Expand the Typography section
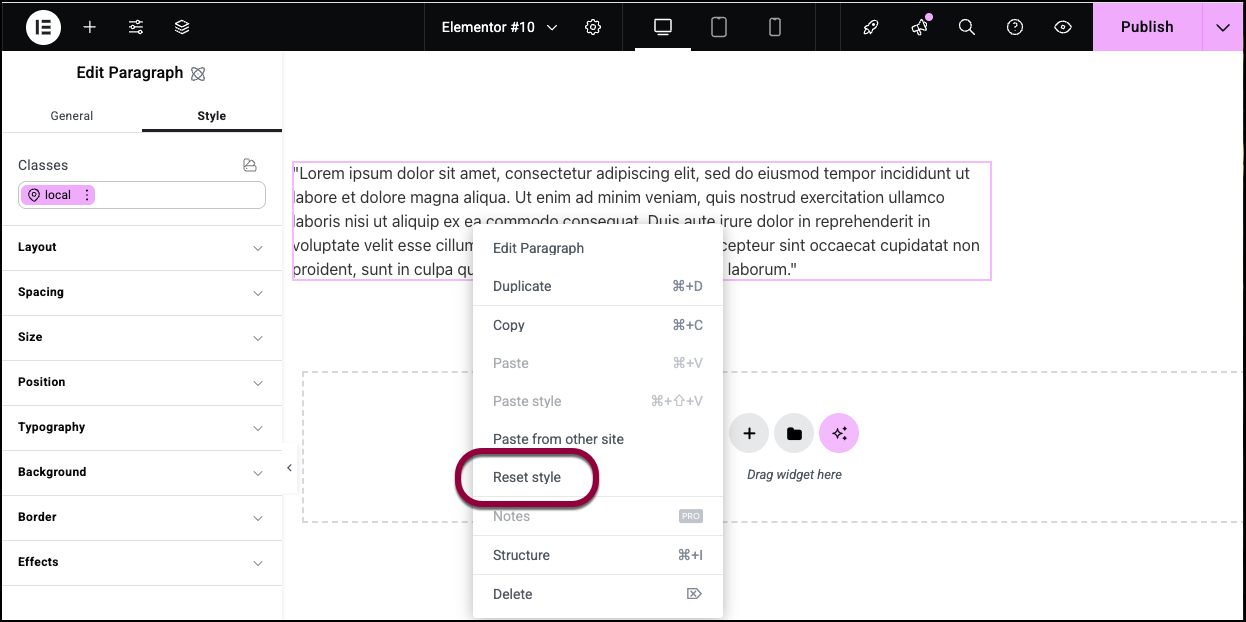Screen dimensions: 1246x622 [x=141, y=427]
